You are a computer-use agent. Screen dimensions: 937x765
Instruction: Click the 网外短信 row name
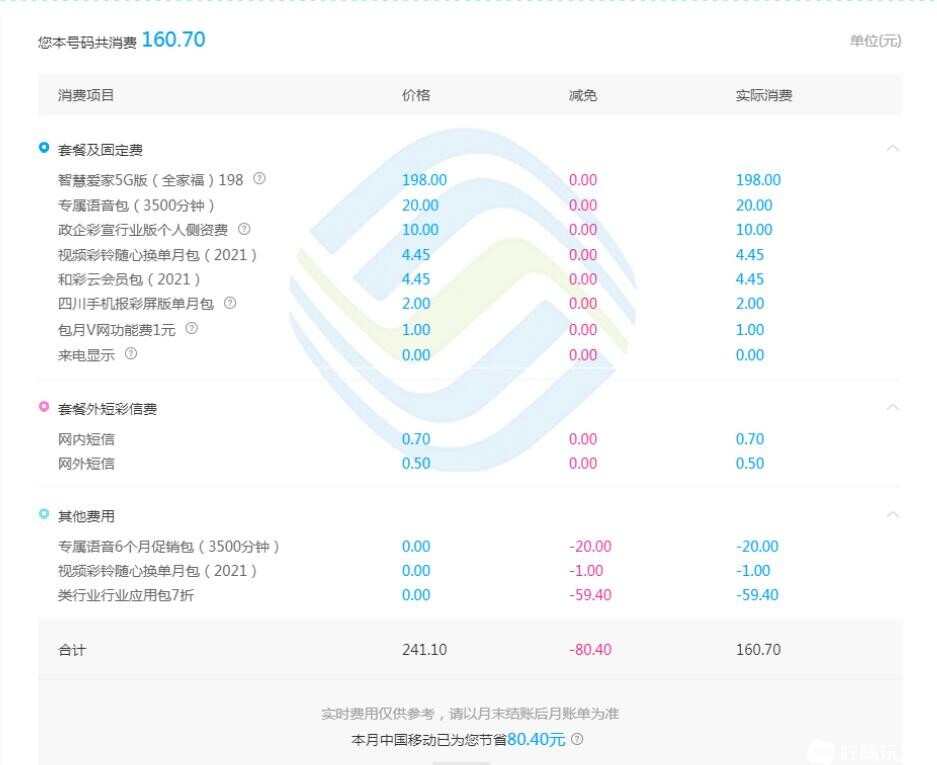[86, 464]
